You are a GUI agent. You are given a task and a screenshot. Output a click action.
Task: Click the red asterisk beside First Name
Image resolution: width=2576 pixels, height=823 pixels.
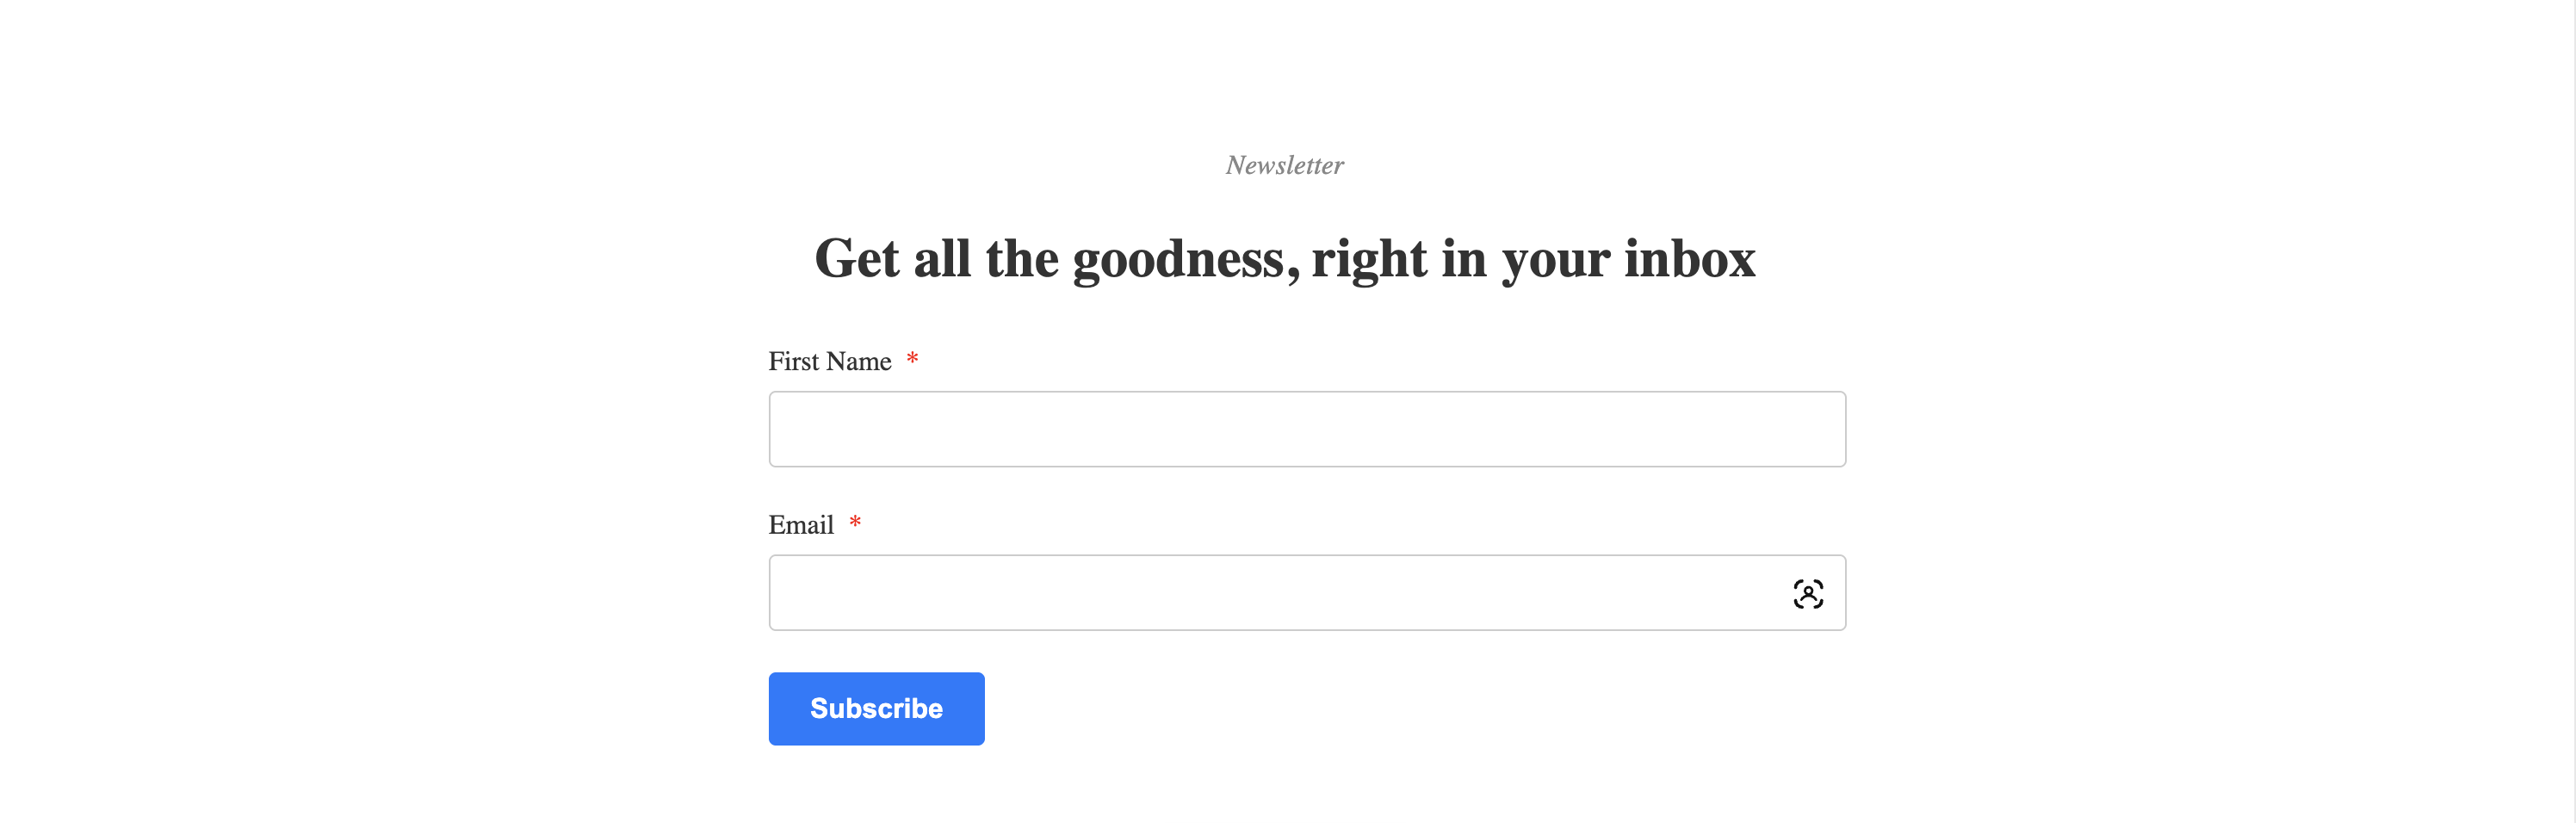click(912, 359)
